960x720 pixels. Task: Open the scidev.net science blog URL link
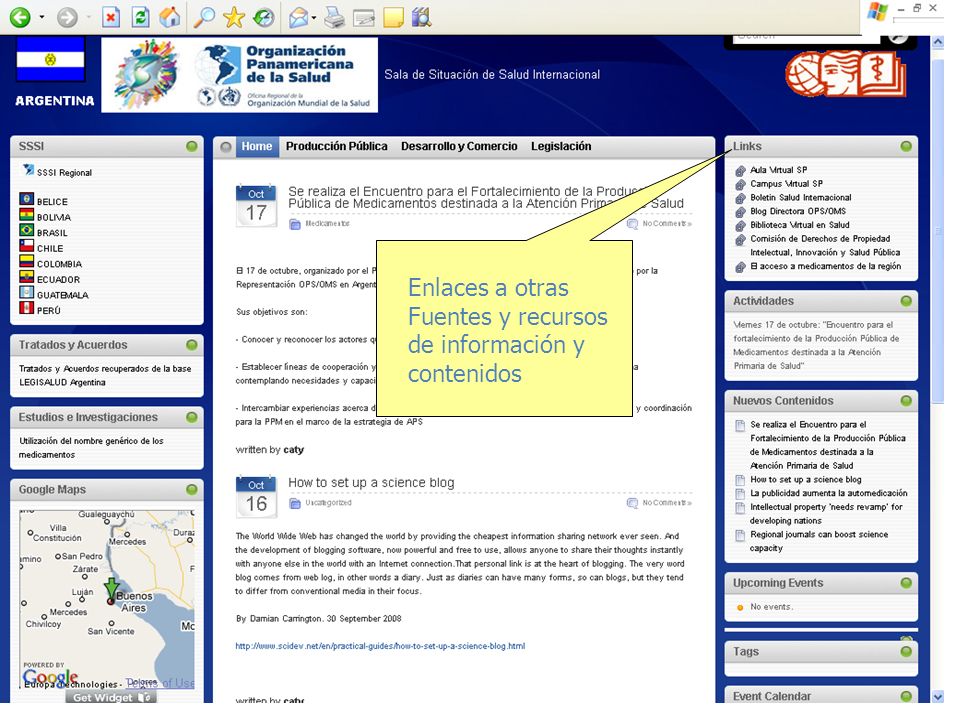coord(380,646)
